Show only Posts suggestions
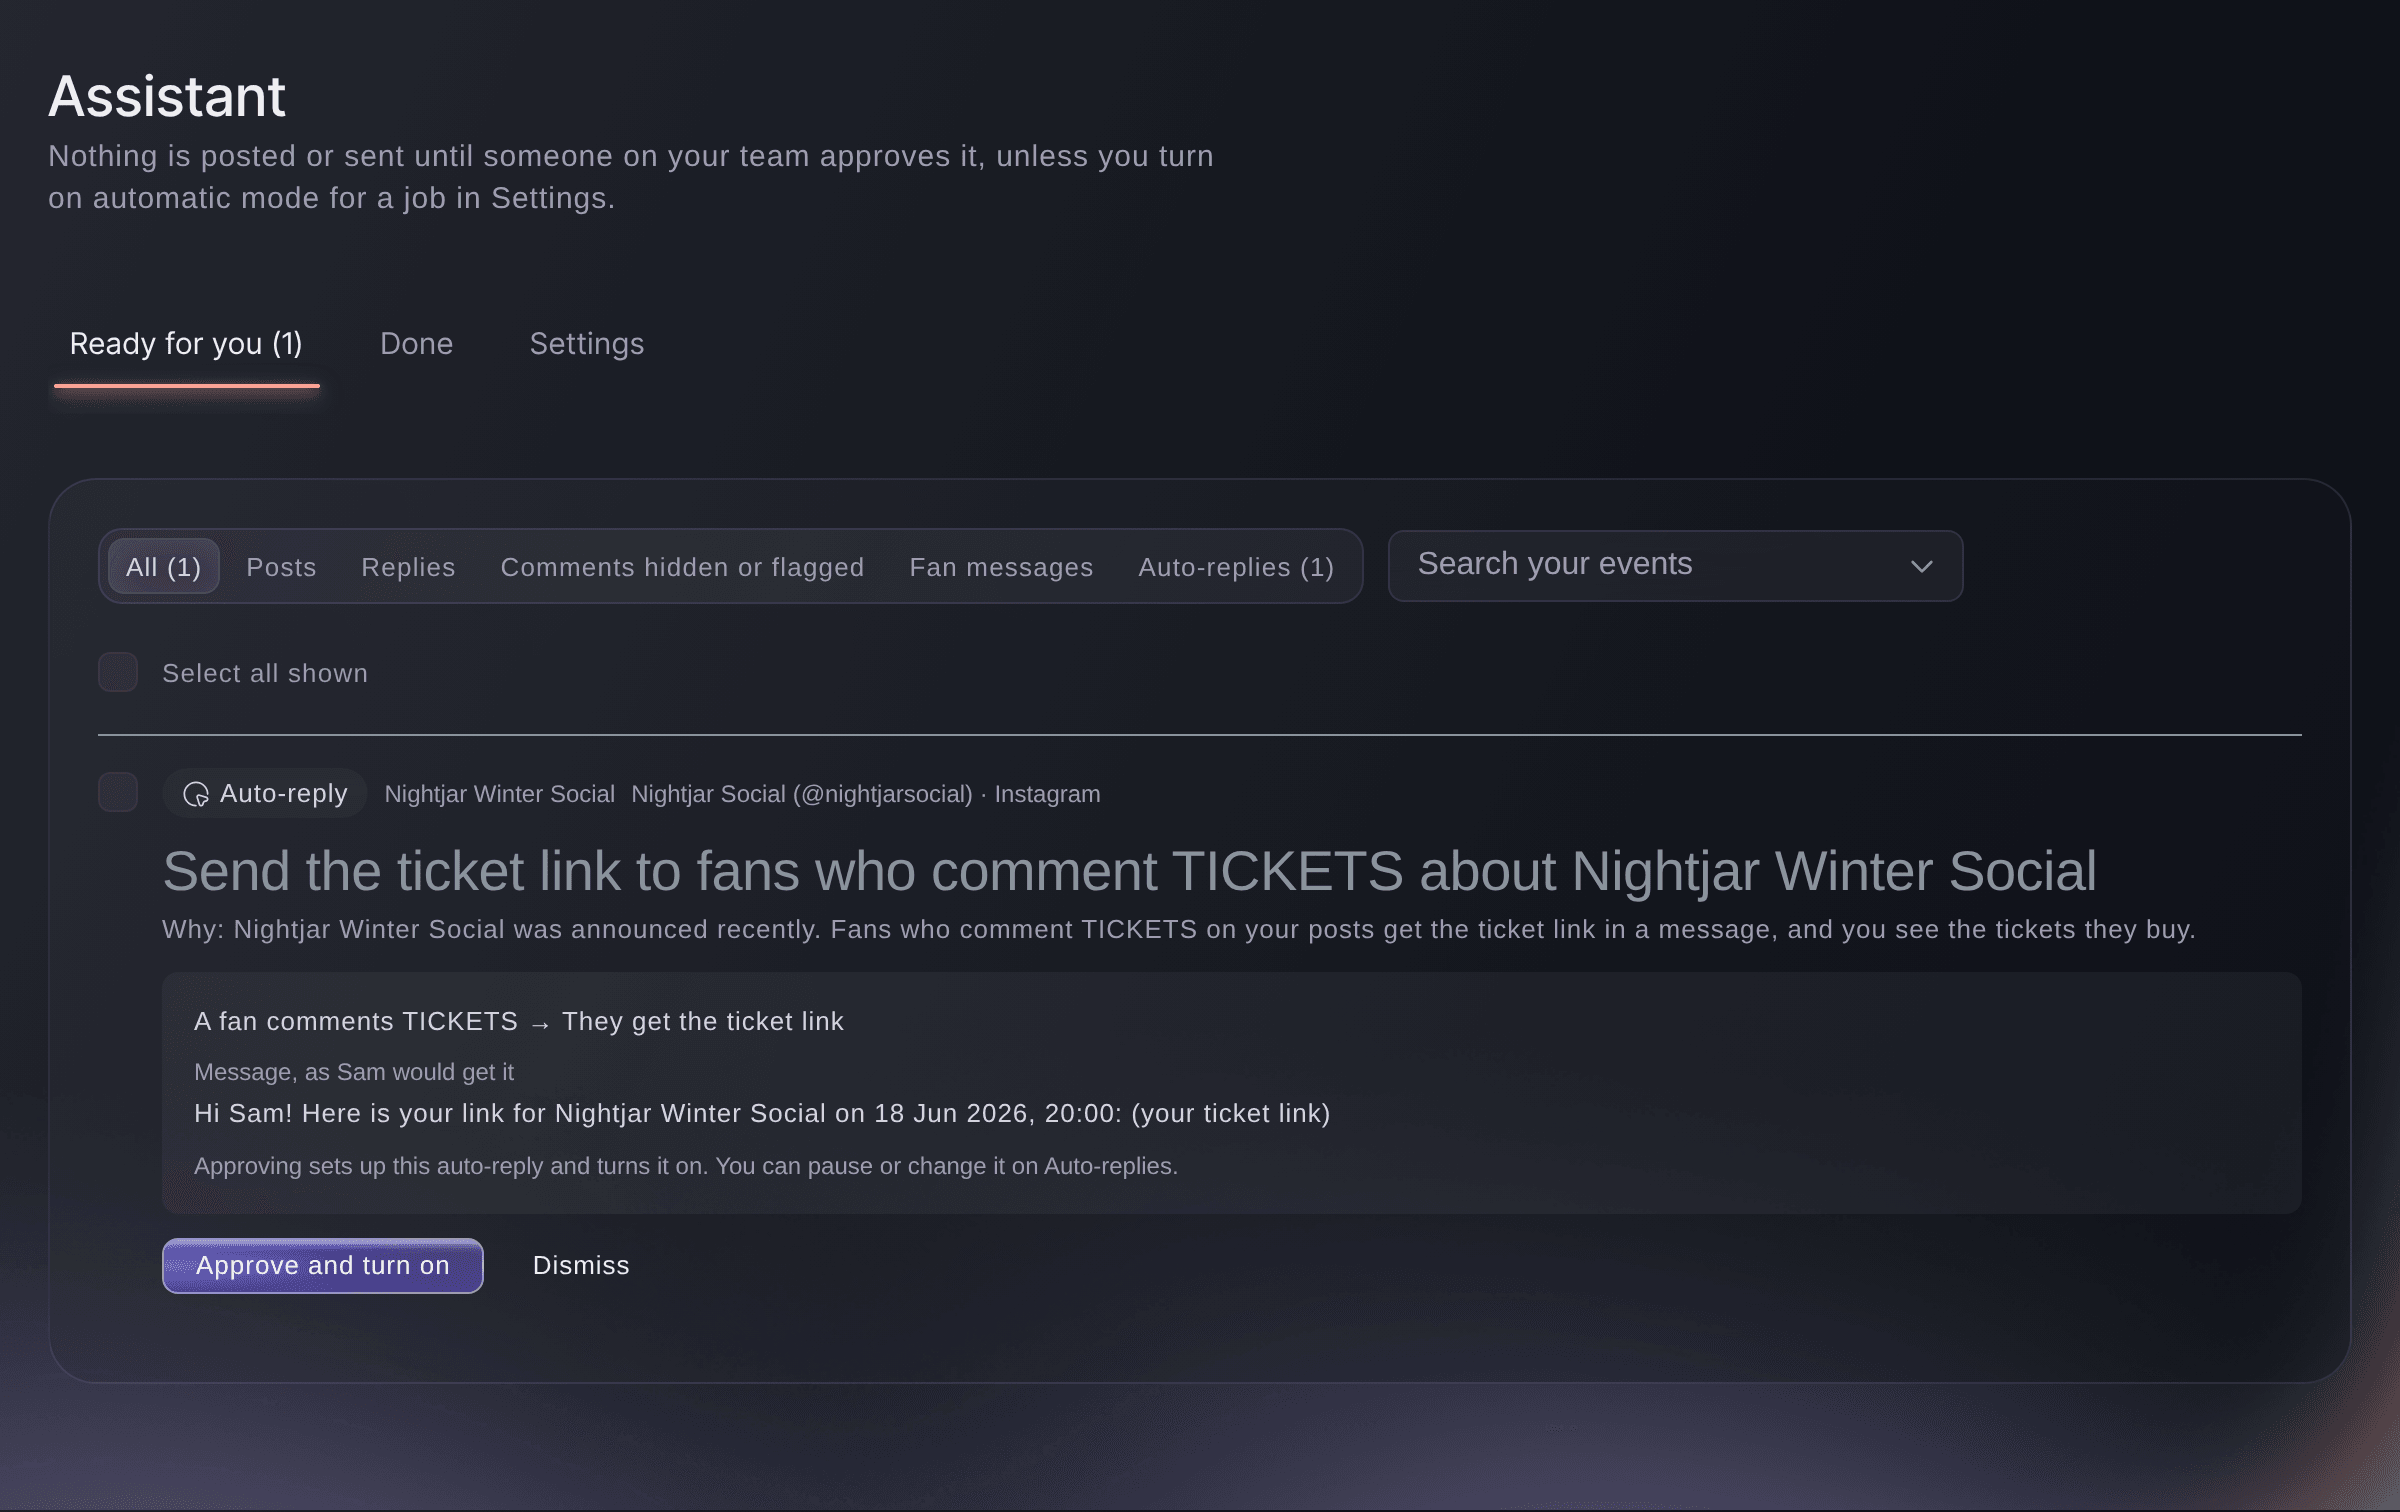2400x1512 pixels. pyautogui.click(x=281, y=567)
